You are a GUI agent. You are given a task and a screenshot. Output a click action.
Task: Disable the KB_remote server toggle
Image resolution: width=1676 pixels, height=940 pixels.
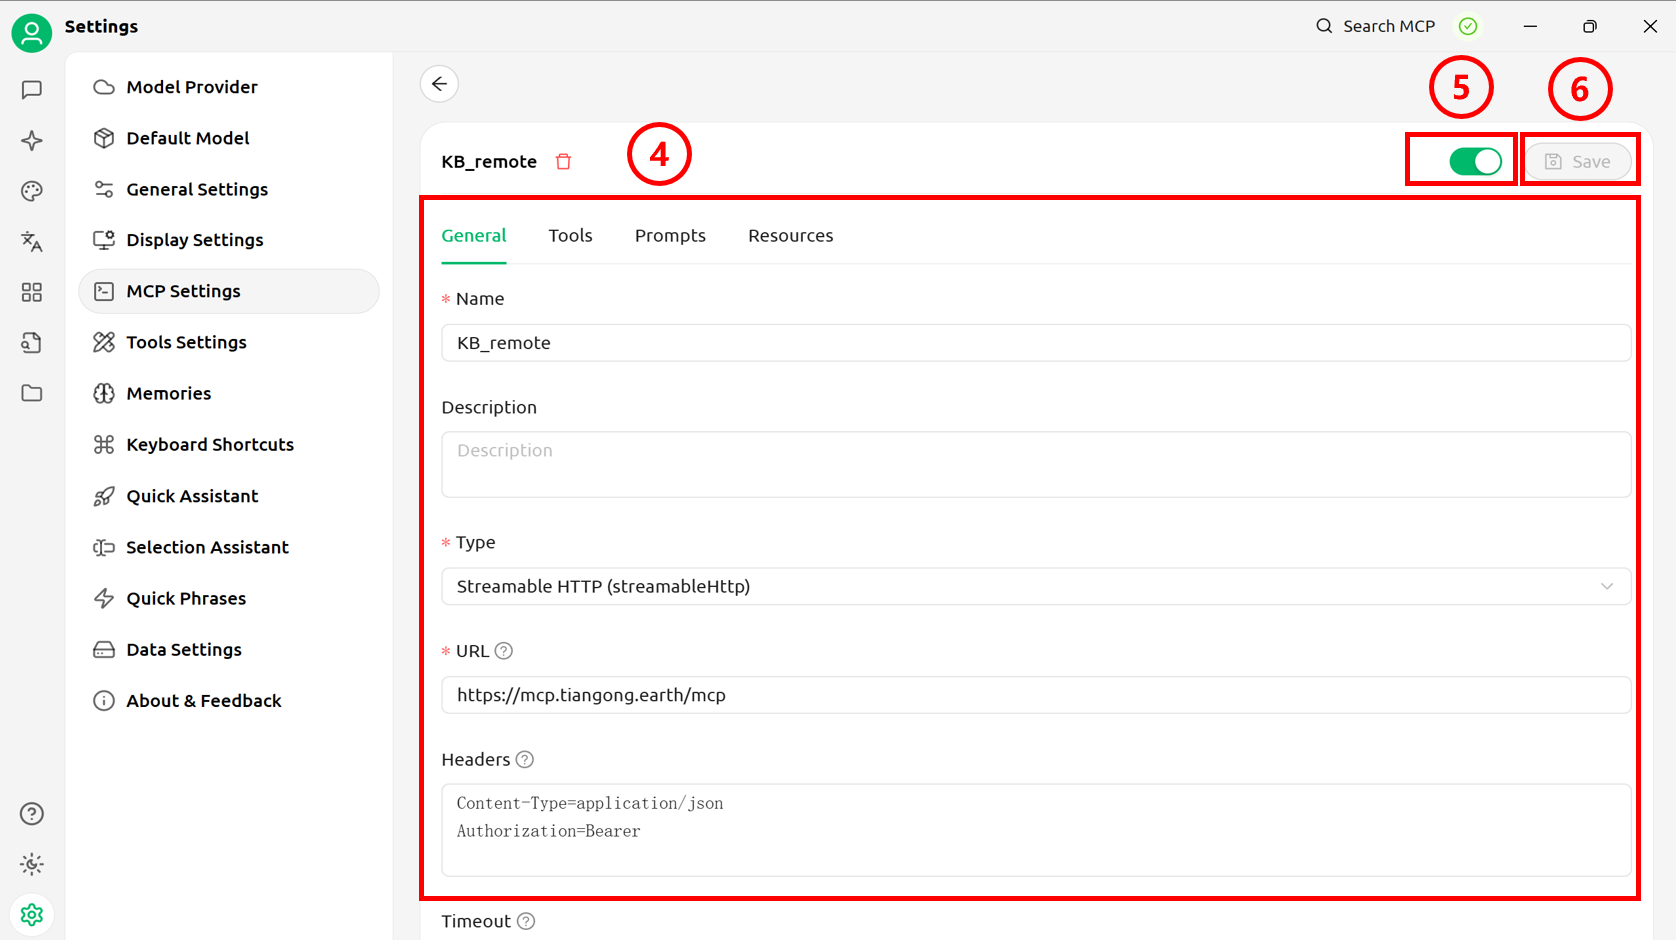tap(1475, 161)
